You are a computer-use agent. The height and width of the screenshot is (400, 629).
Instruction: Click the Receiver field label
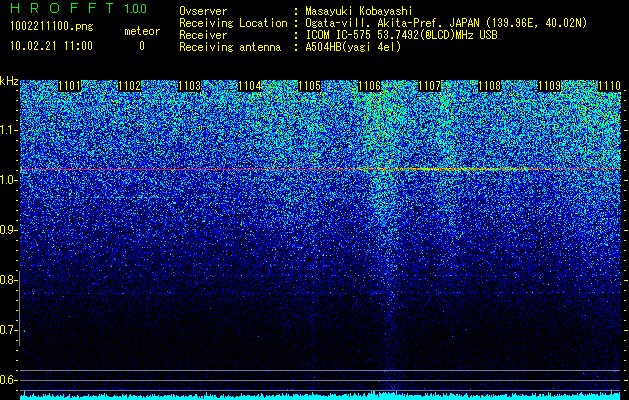click(x=203, y=35)
